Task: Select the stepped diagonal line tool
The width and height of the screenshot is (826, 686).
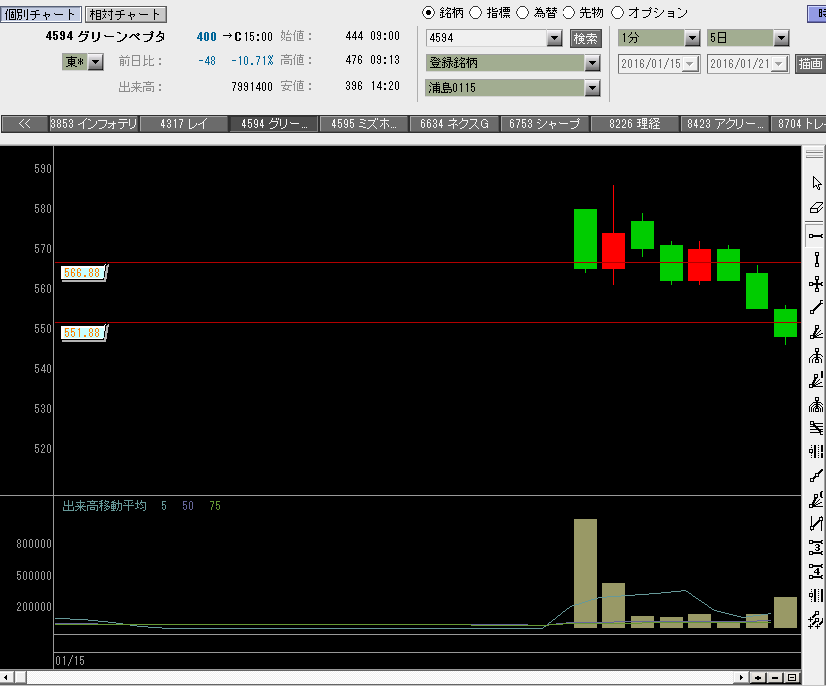Action: [816, 476]
